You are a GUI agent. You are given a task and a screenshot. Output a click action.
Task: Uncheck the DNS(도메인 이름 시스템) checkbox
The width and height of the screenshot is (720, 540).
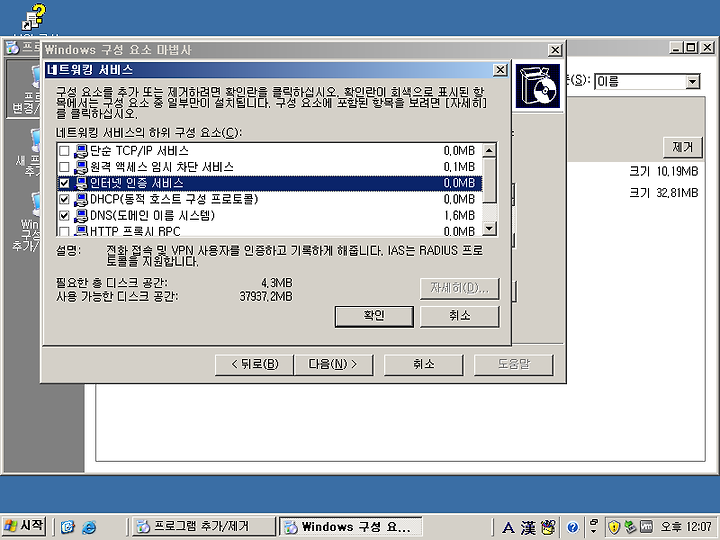(x=64, y=215)
